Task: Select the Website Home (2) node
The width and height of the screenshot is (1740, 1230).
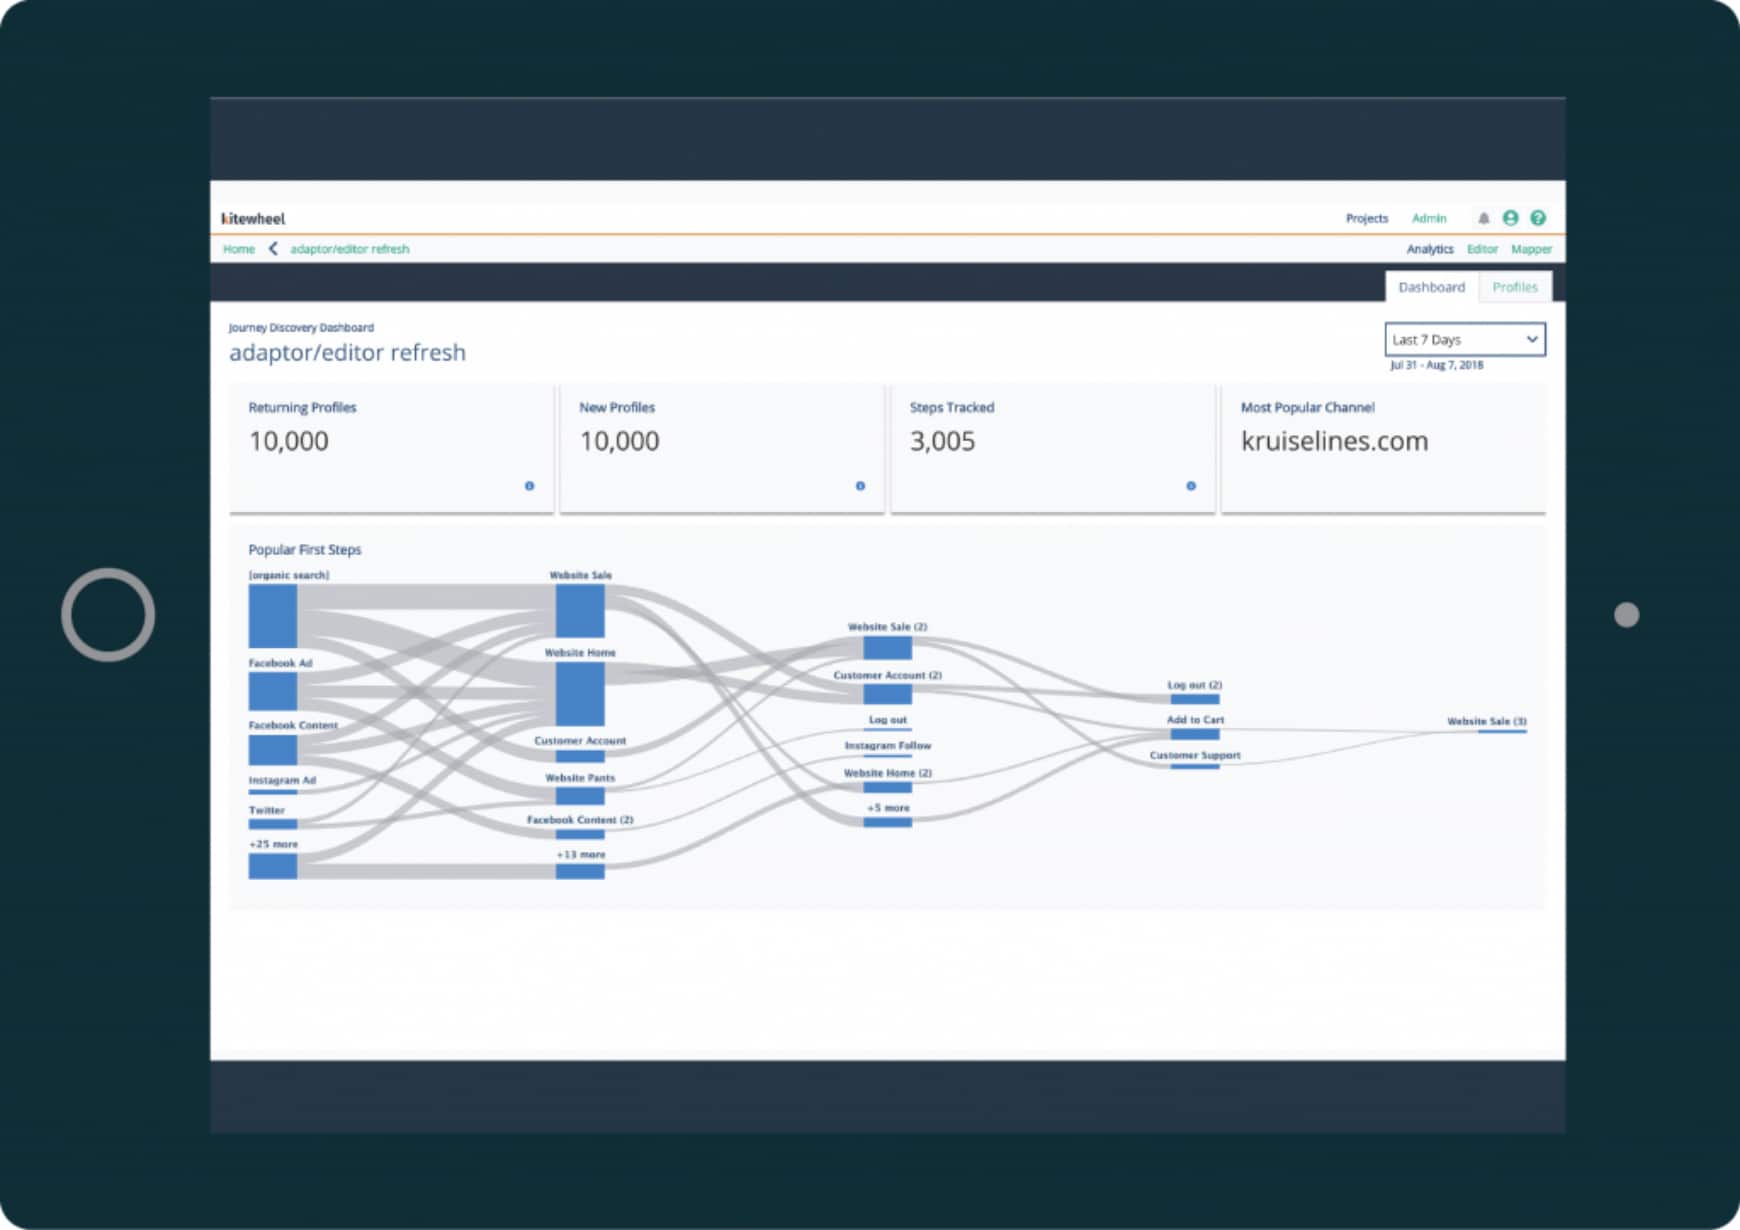Action: pyautogui.click(x=888, y=787)
